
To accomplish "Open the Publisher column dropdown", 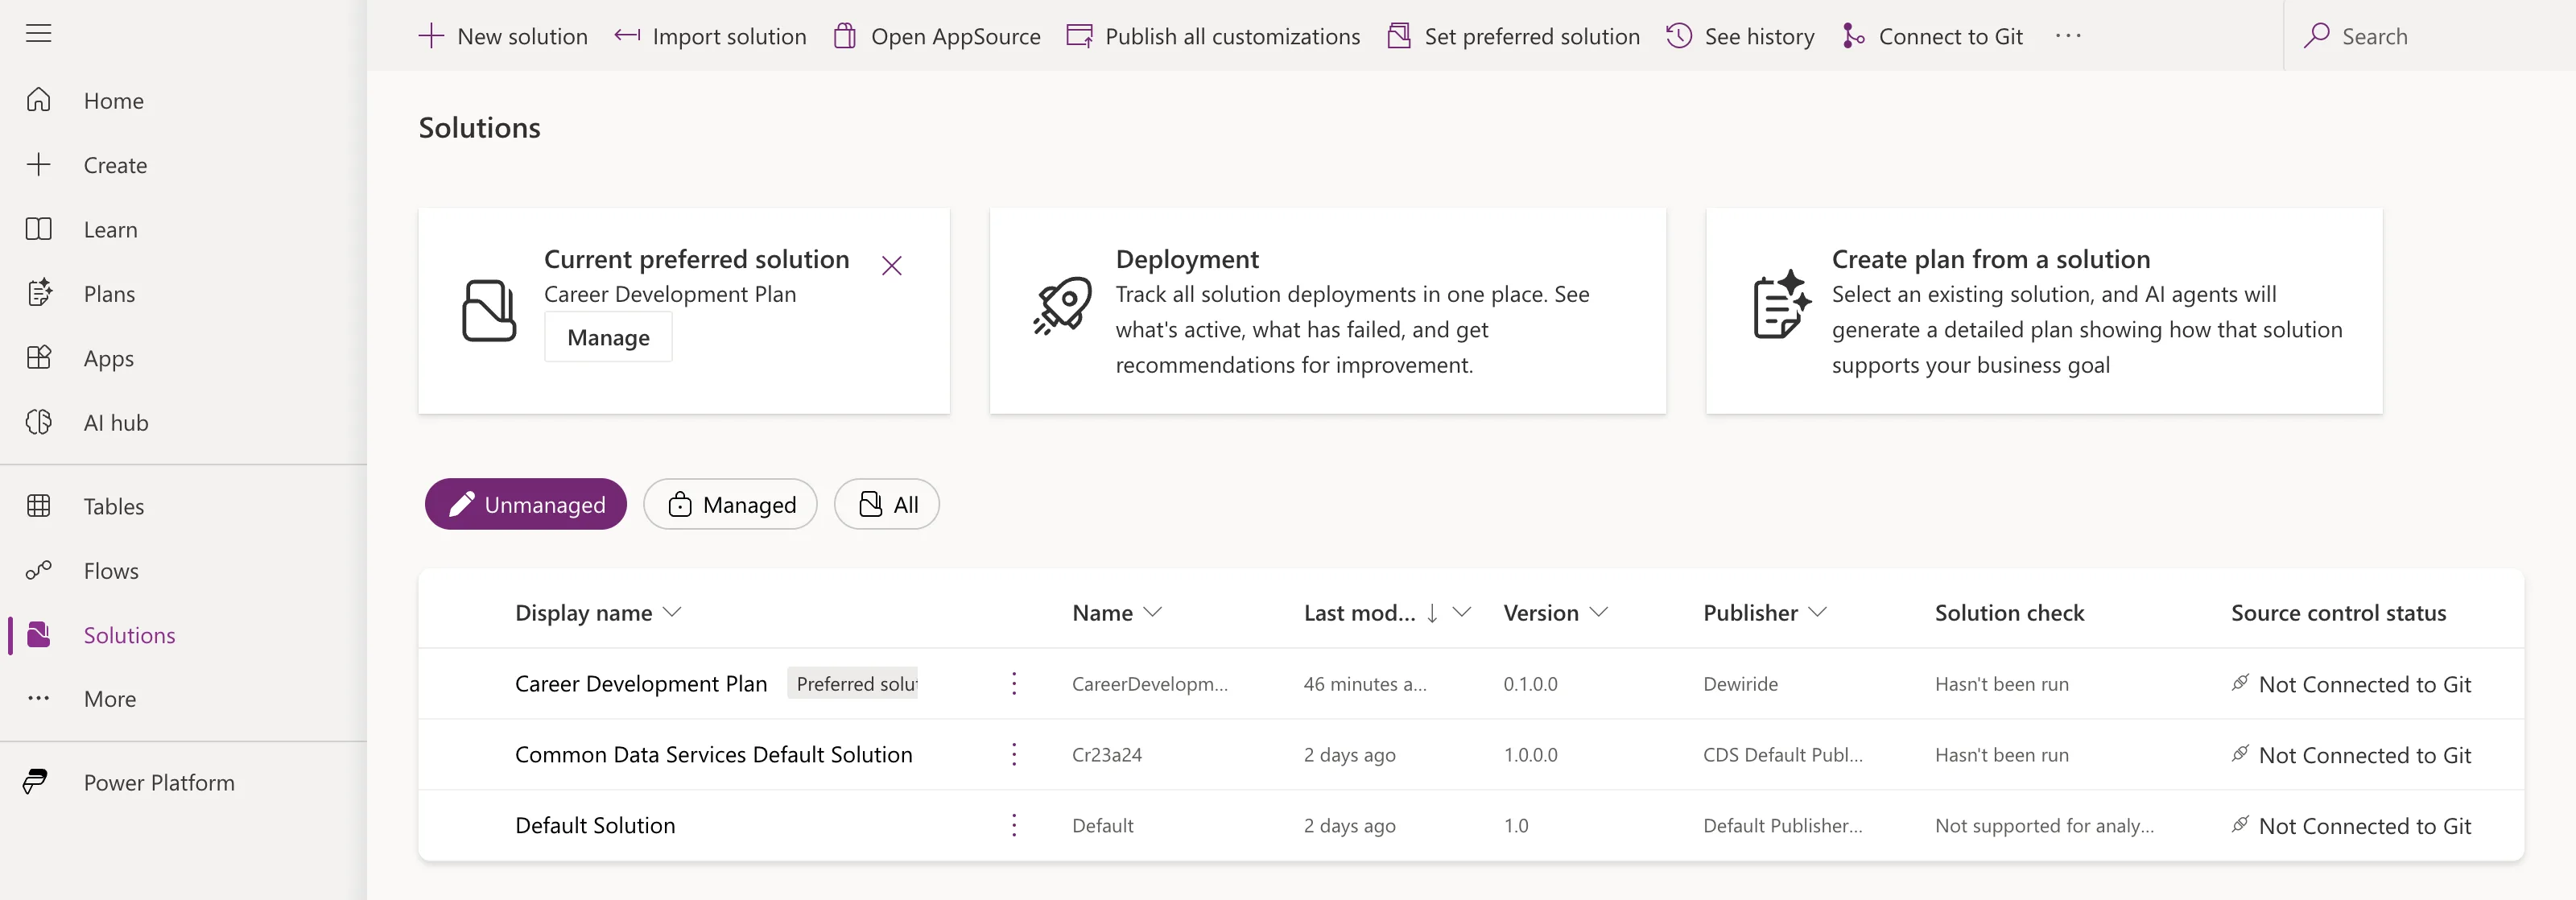I will (1817, 612).
